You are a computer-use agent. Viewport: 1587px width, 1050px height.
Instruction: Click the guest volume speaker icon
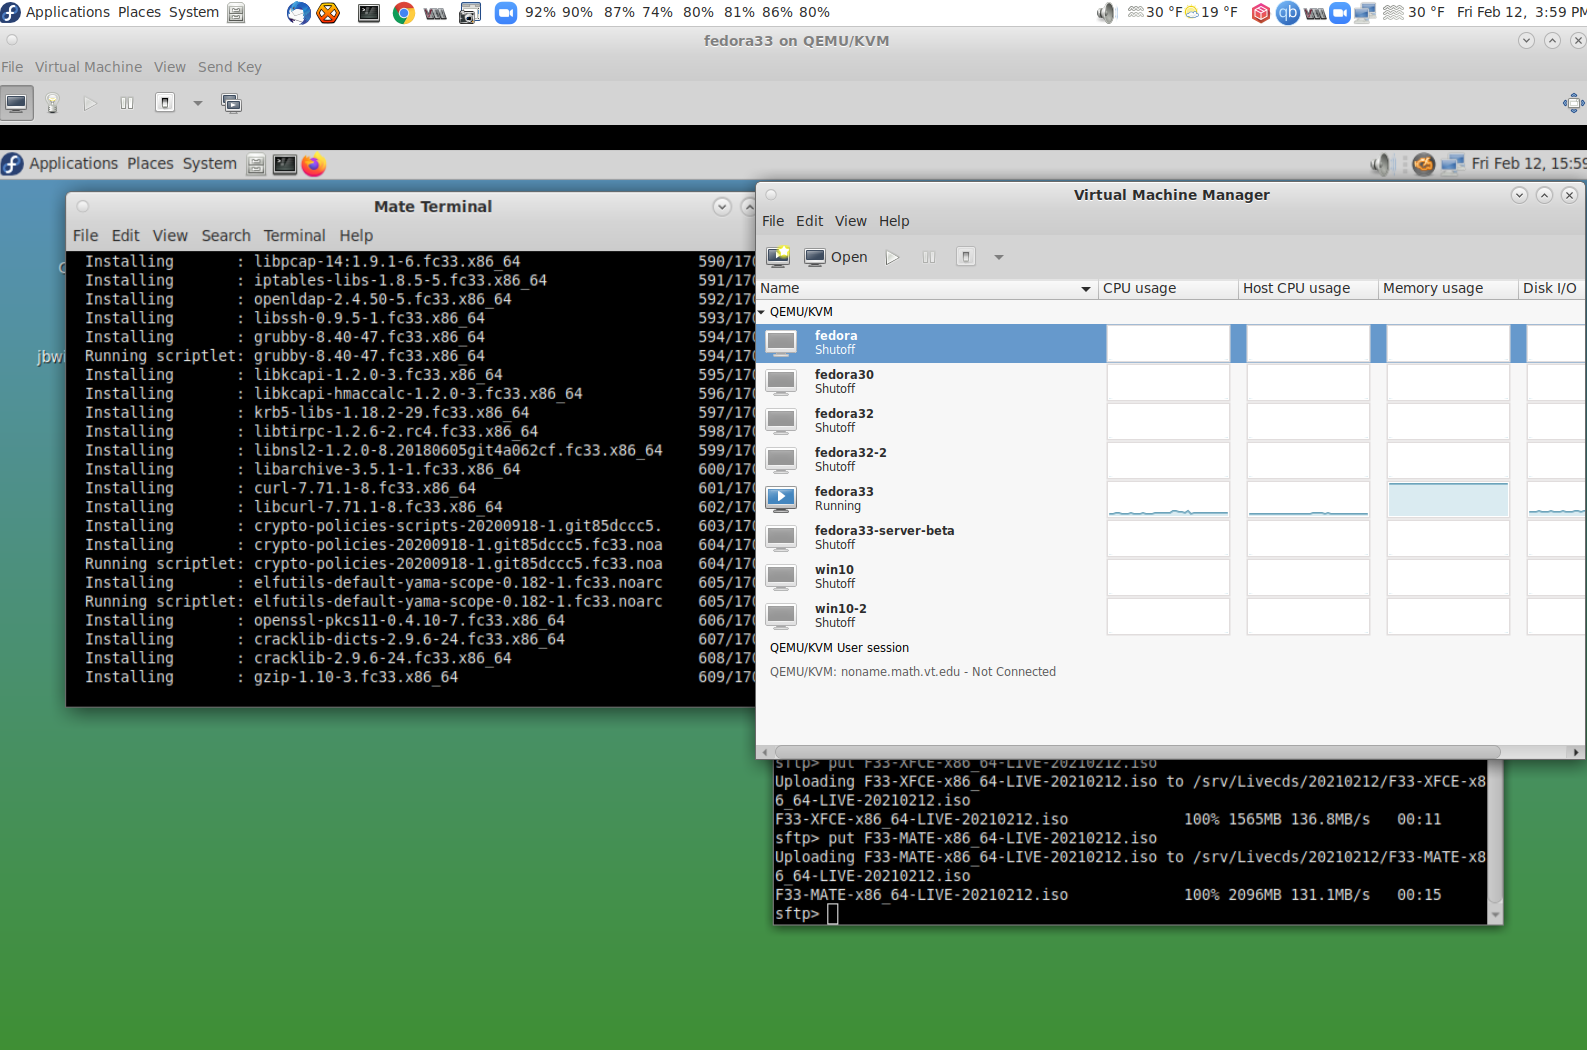click(x=1381, y=164)
